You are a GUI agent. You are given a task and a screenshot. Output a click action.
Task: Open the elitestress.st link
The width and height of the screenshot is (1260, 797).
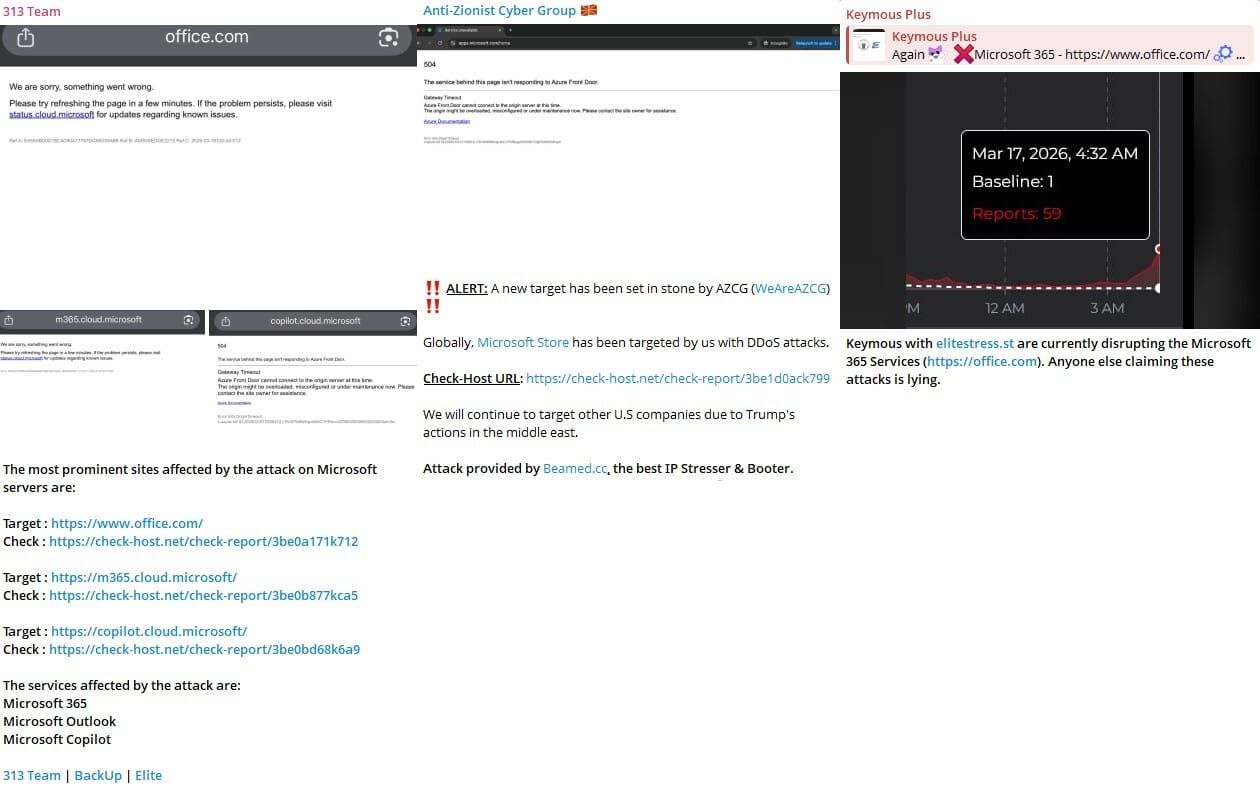click(x=975, y=343)
